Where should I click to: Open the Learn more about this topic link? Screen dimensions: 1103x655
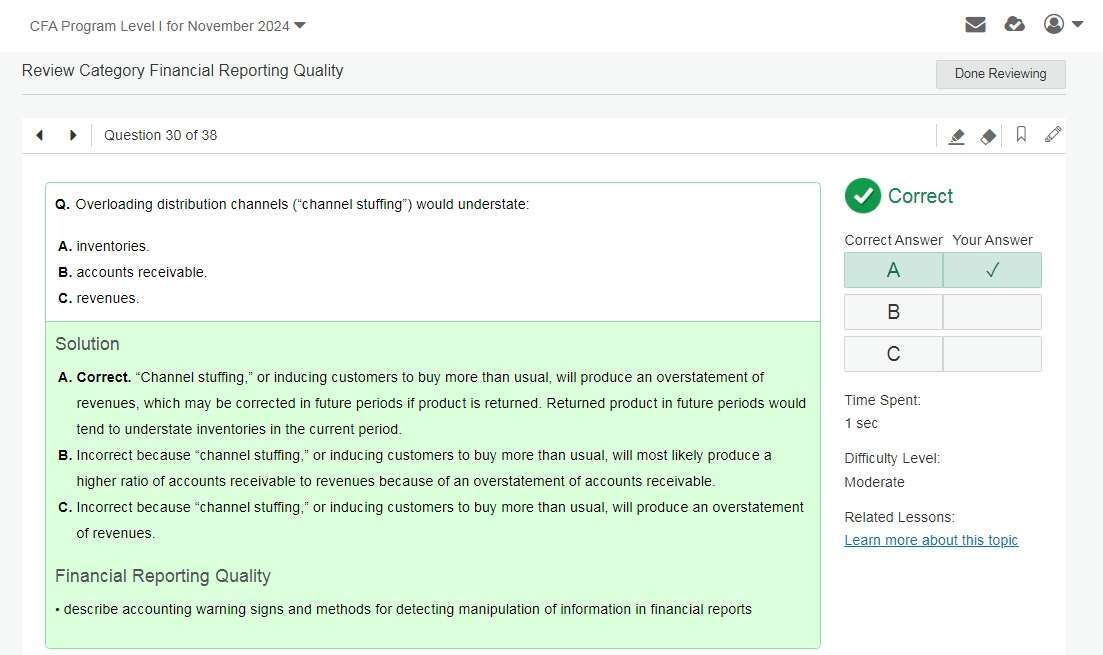(931, 541)
